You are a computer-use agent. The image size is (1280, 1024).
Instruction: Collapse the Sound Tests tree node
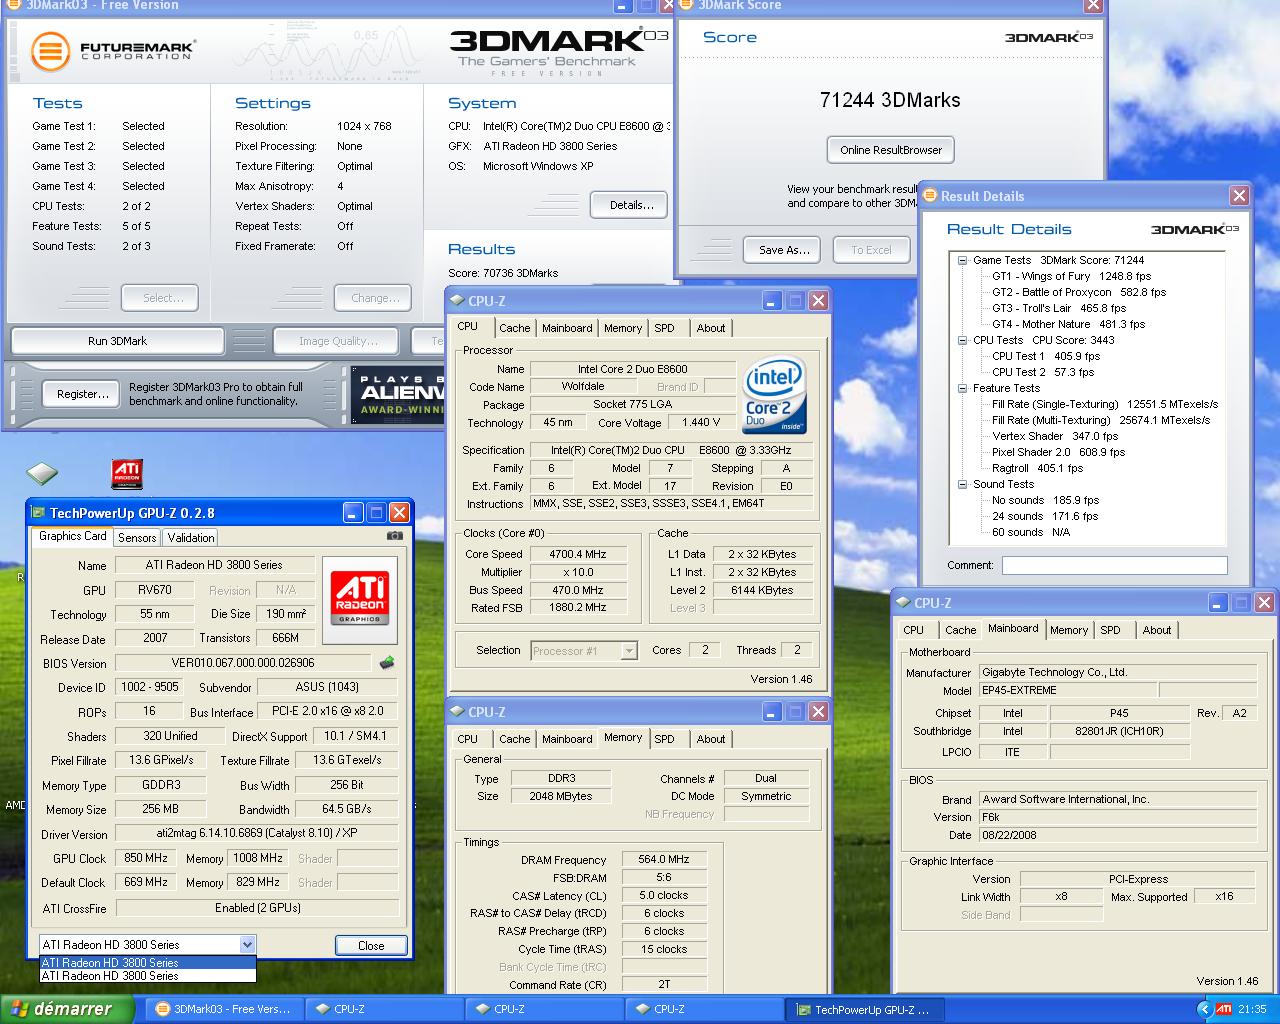click(962, 484)
